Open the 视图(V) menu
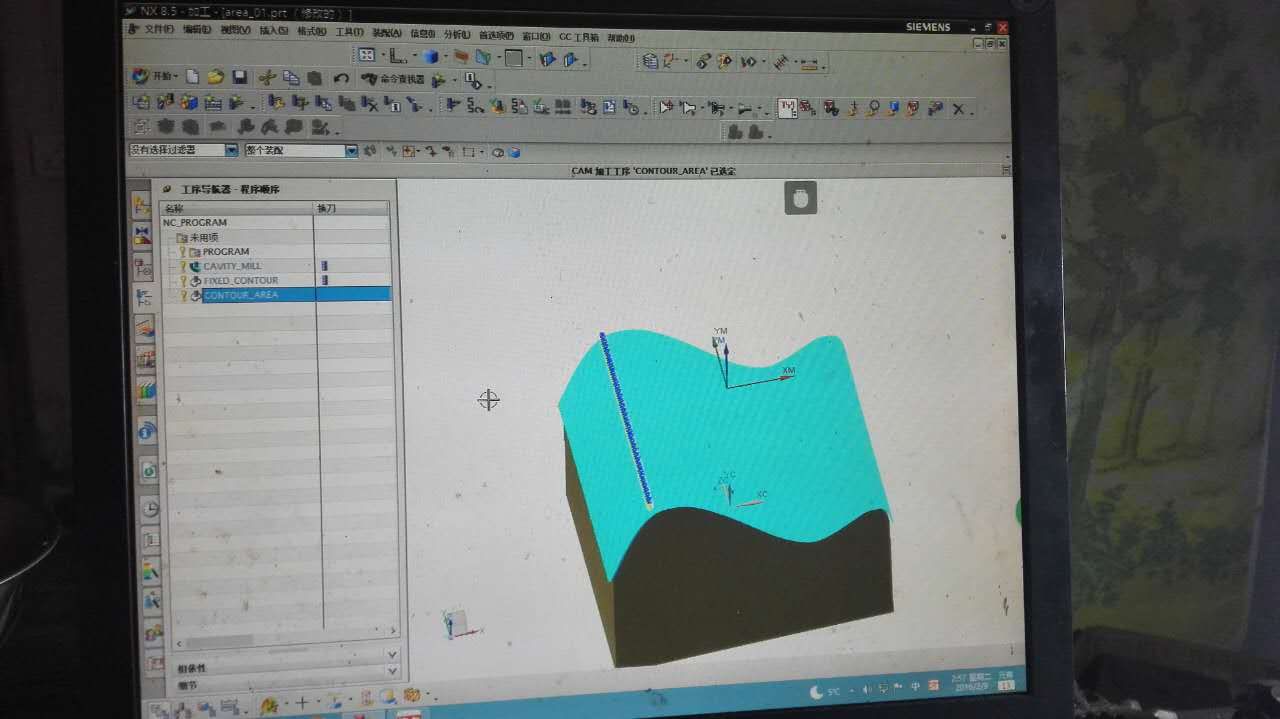1280x719 pixels. (x=235, y=31)
